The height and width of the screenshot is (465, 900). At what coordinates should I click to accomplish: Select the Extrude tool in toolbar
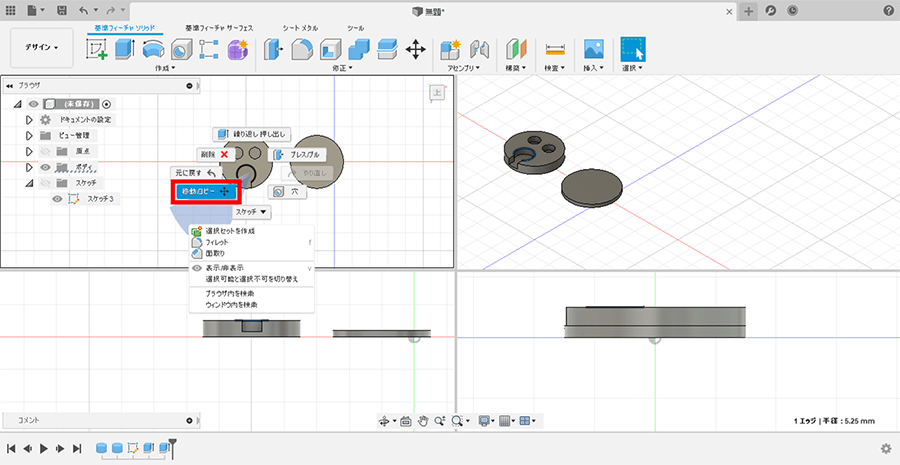point(126,49)
